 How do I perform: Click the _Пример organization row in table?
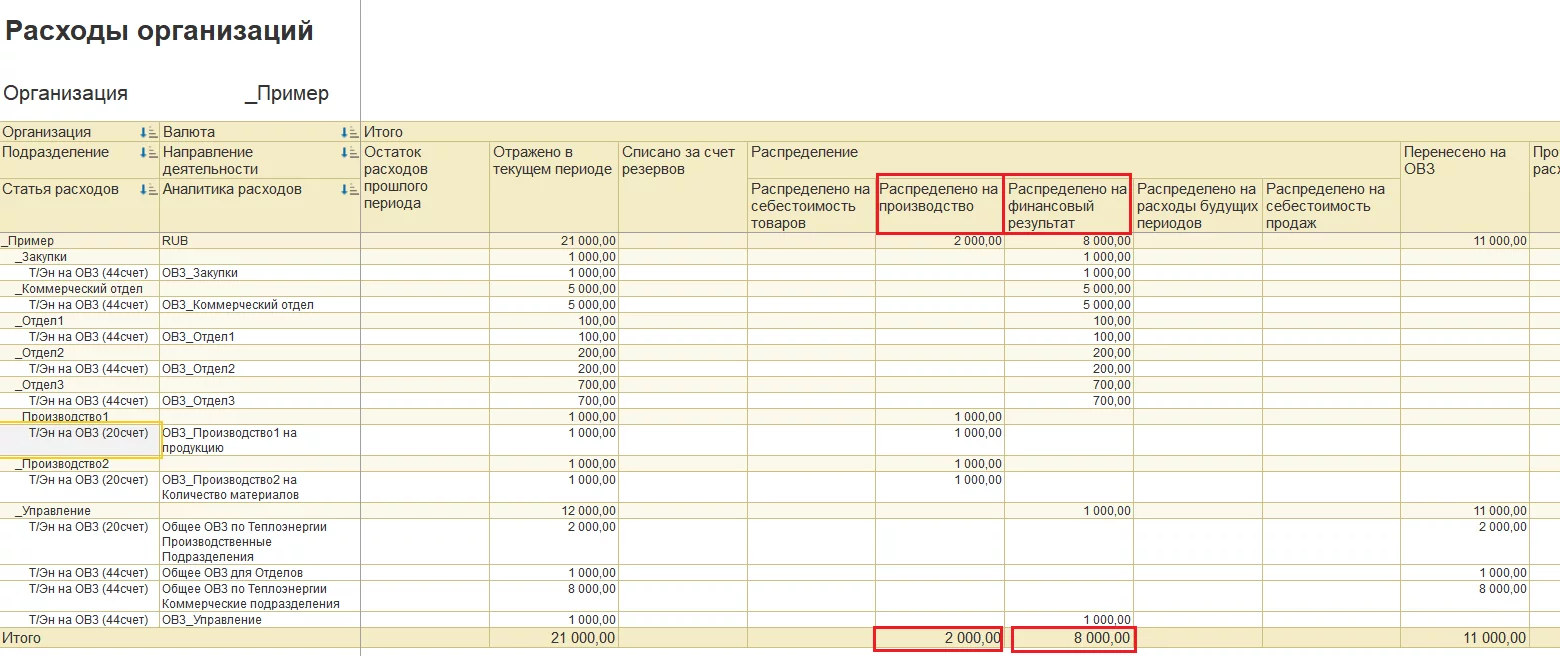[80, 241]
